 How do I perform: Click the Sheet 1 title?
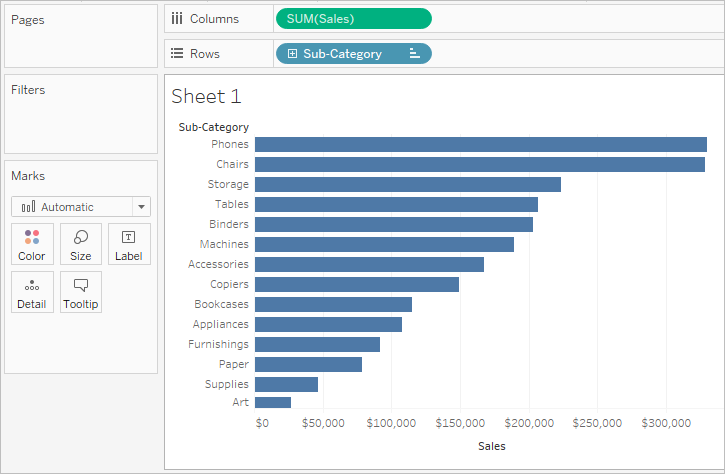pos(206,96)
